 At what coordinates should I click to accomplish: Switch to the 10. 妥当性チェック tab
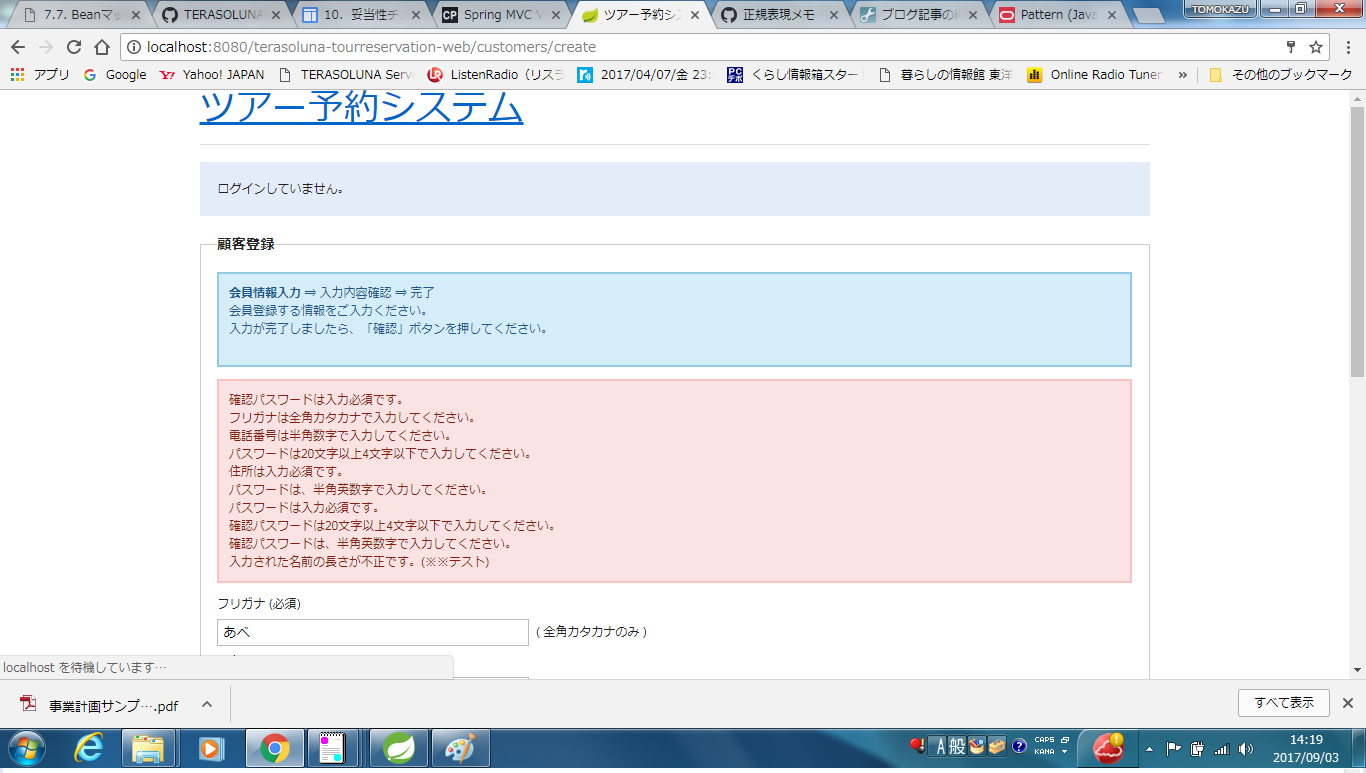point(359,15)
